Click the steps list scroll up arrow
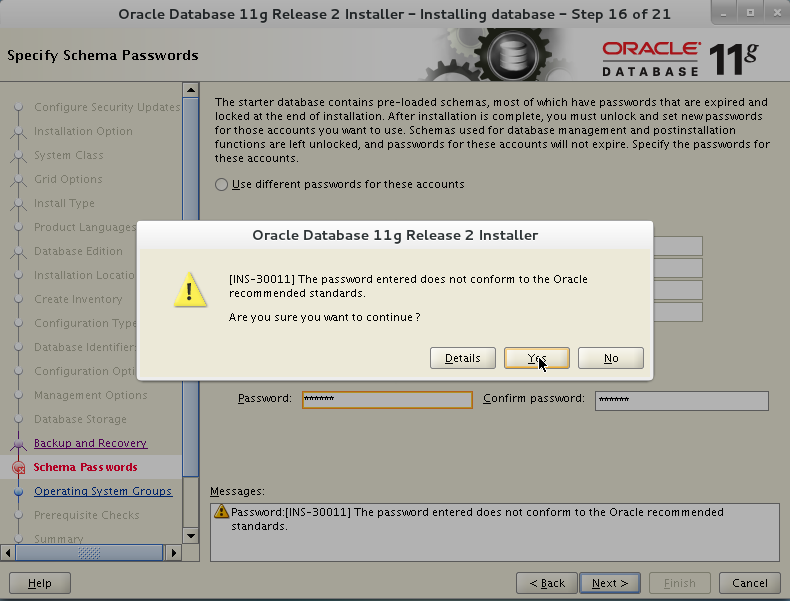This screenshot has width=790, height=601. tap(190, 91)
